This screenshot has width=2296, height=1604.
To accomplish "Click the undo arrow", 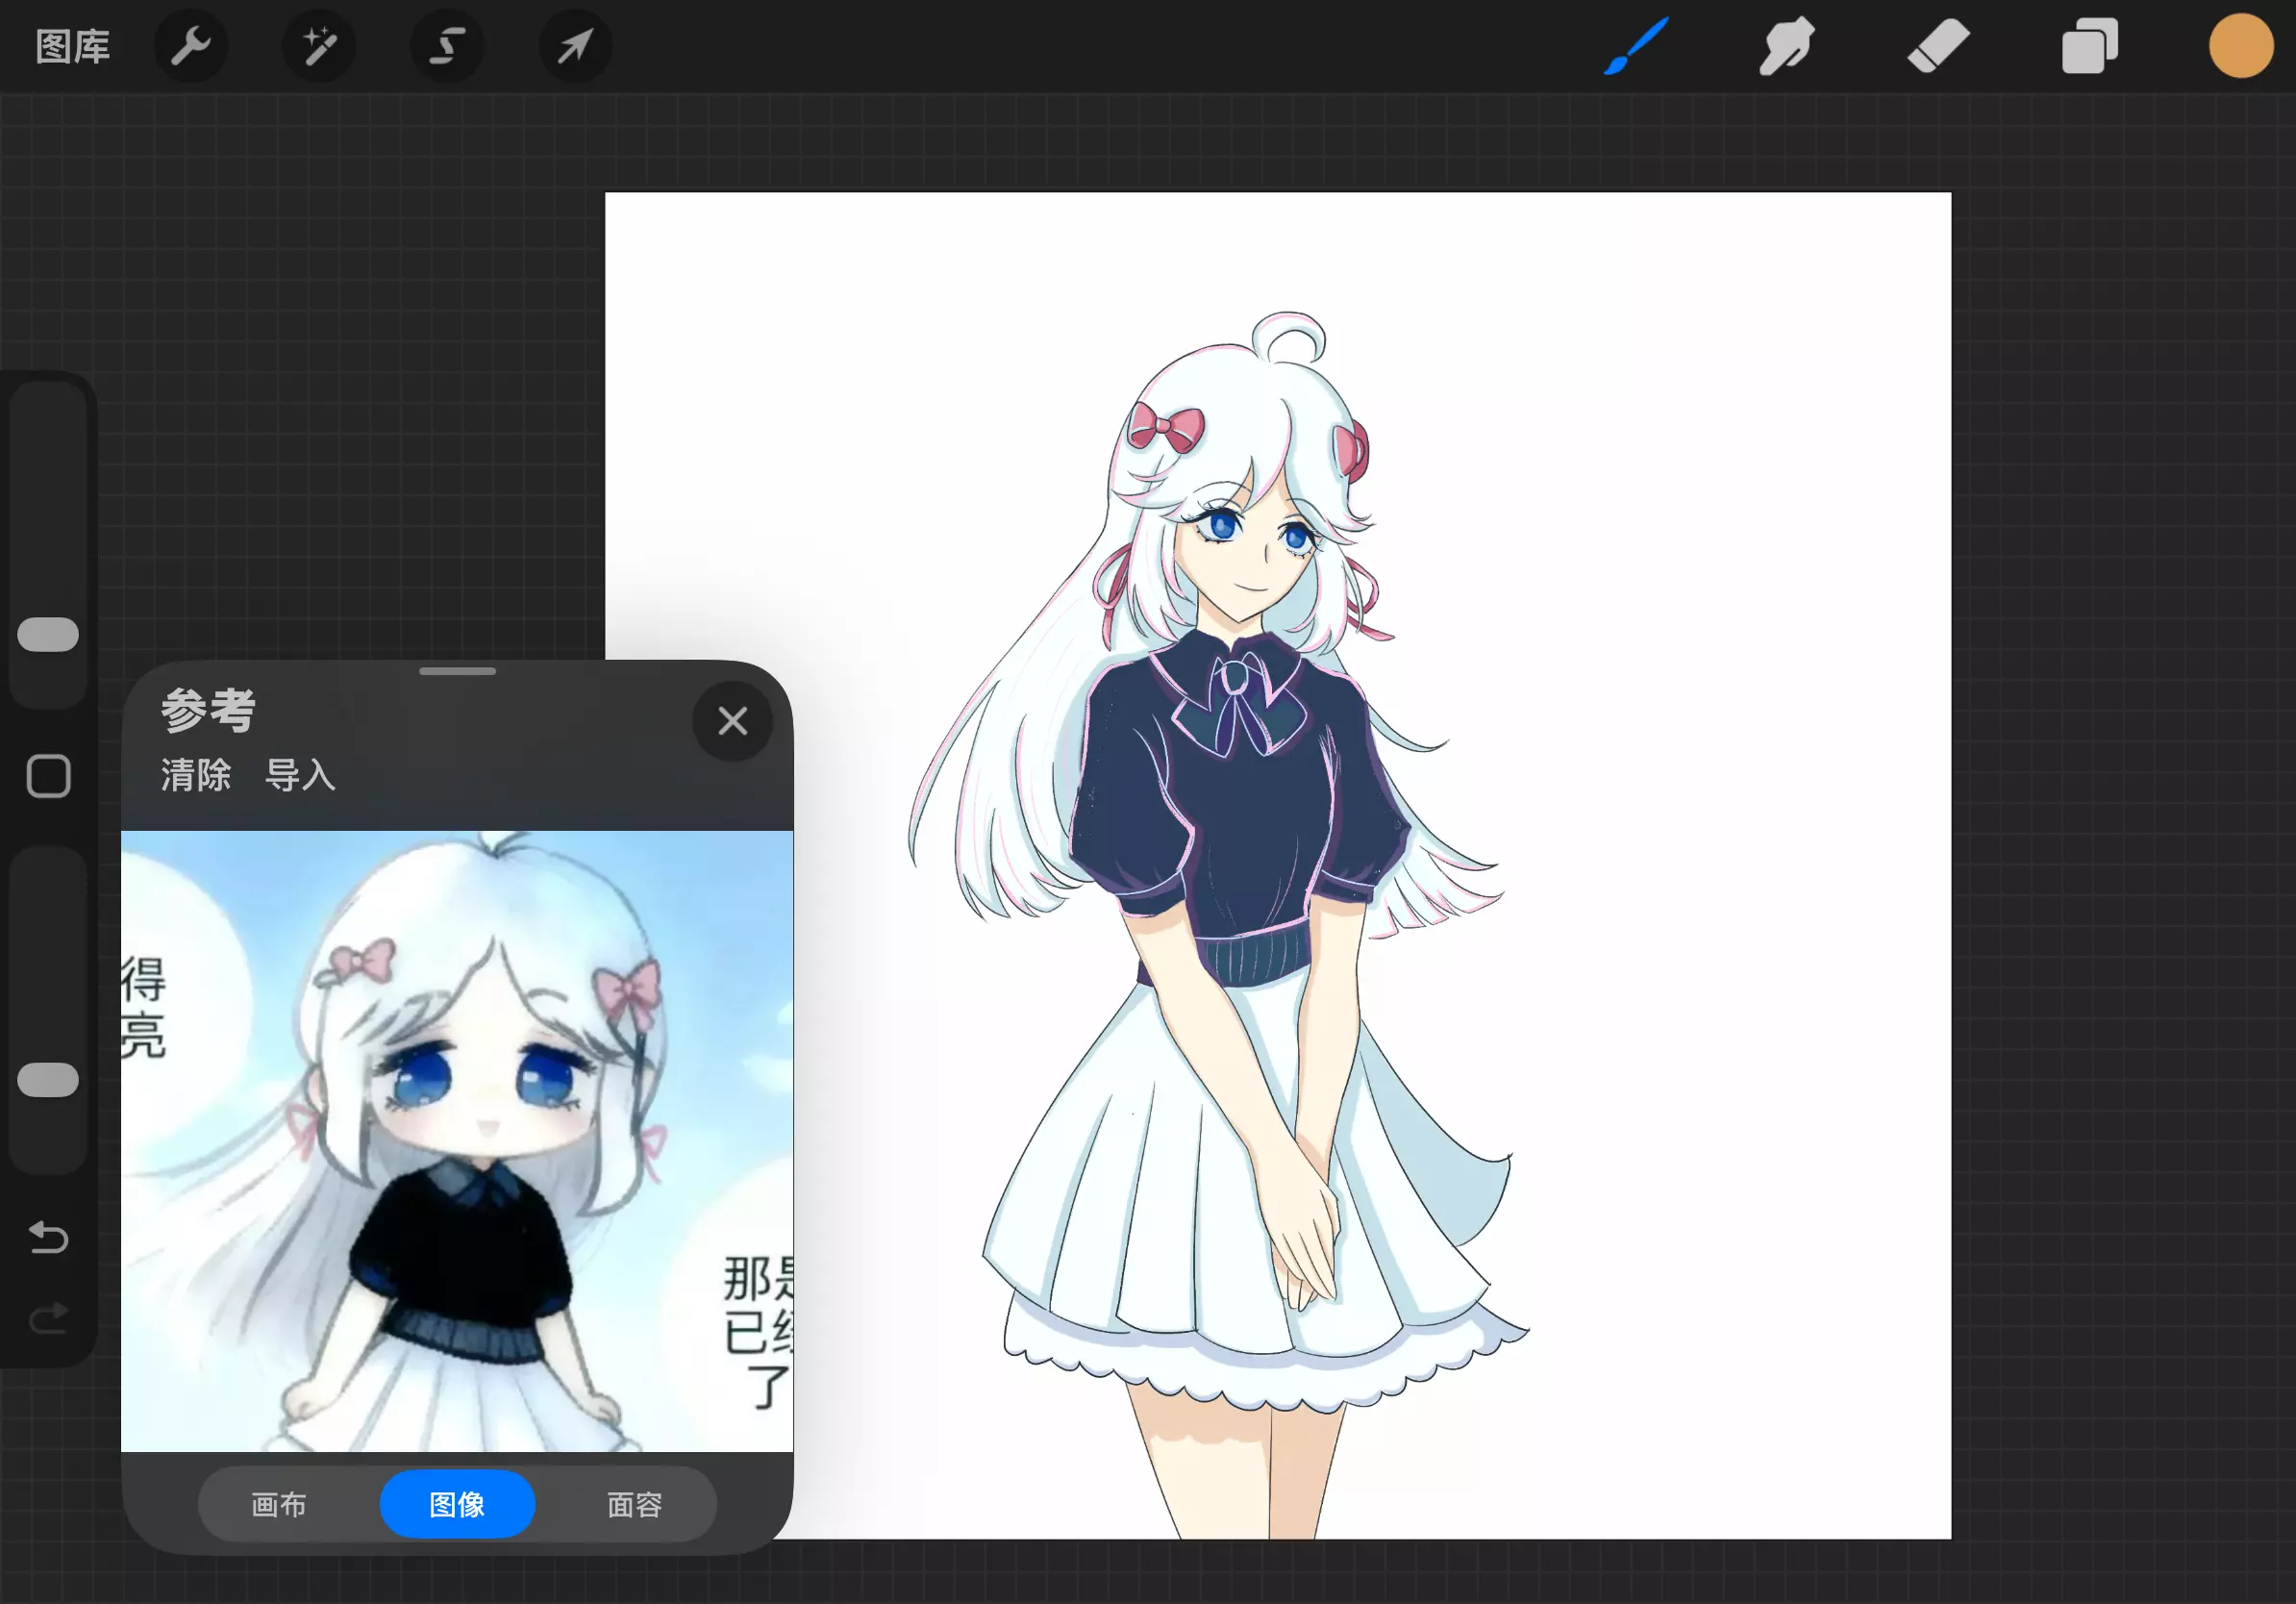I will tap(48, 1237).
